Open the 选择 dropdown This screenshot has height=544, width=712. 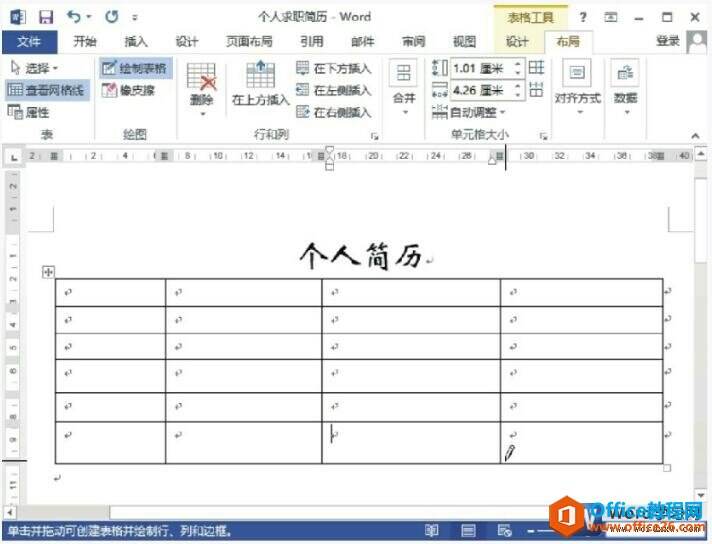coord(35,68)
